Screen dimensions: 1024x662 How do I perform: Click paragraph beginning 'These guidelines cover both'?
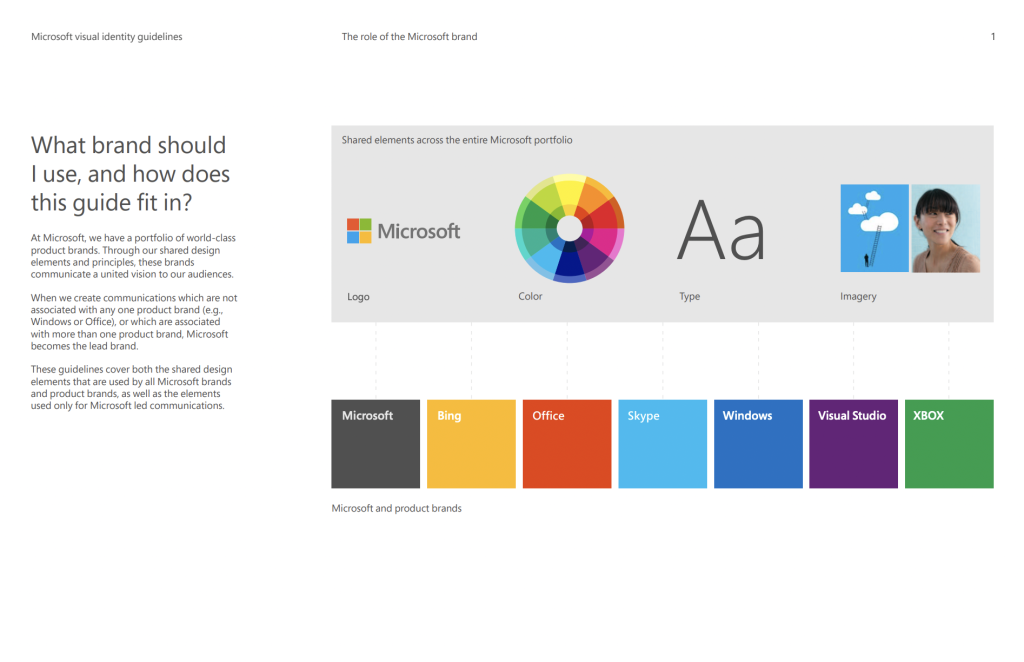[131, 387]
